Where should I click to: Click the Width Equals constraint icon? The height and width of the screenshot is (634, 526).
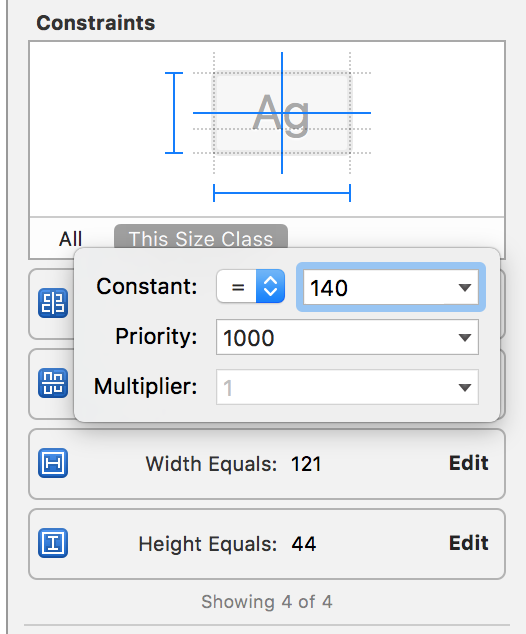click(x=53, y=463)
